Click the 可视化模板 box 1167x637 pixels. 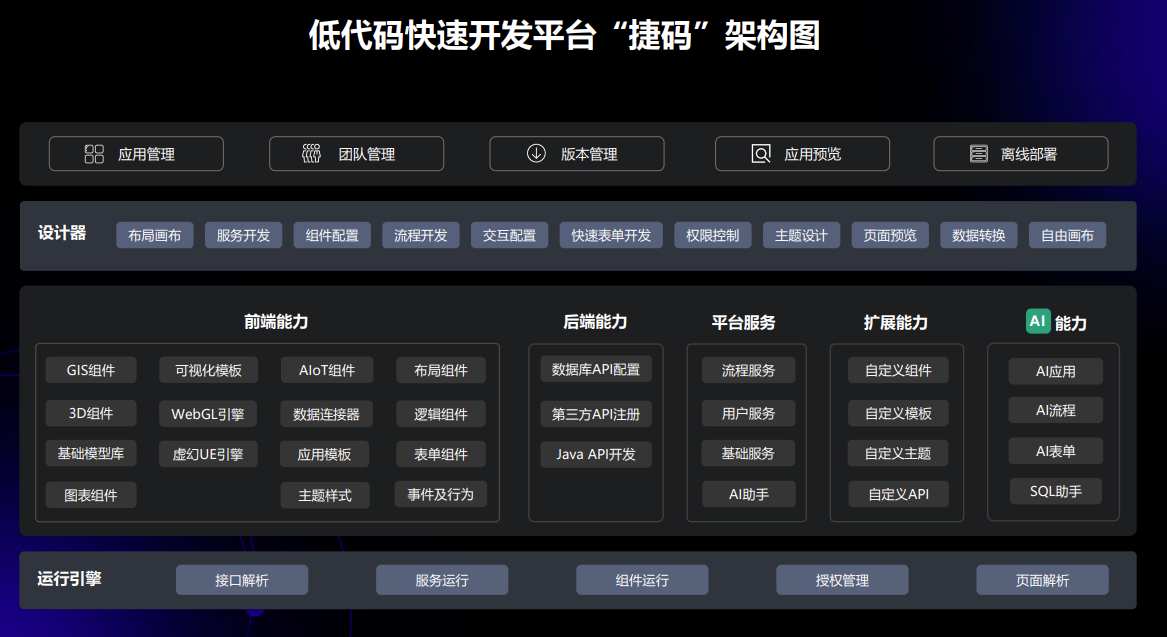pos(208,370)
